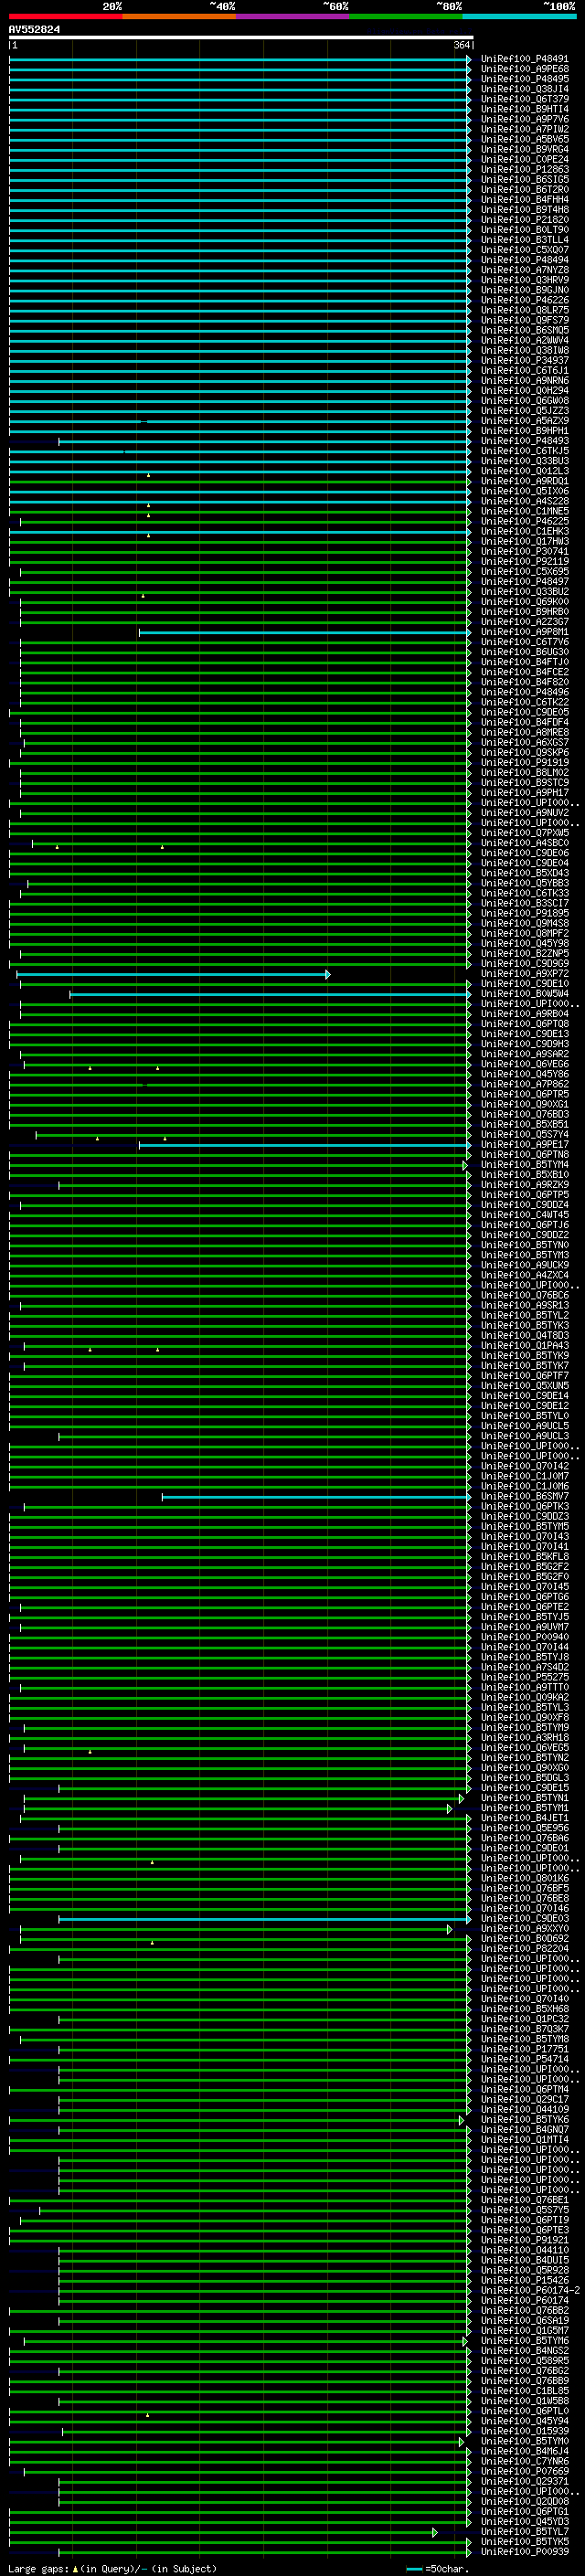Open entry UniRef100_P48493
This screenshot has height=2576, width=585.
click(x=525, y=441)
